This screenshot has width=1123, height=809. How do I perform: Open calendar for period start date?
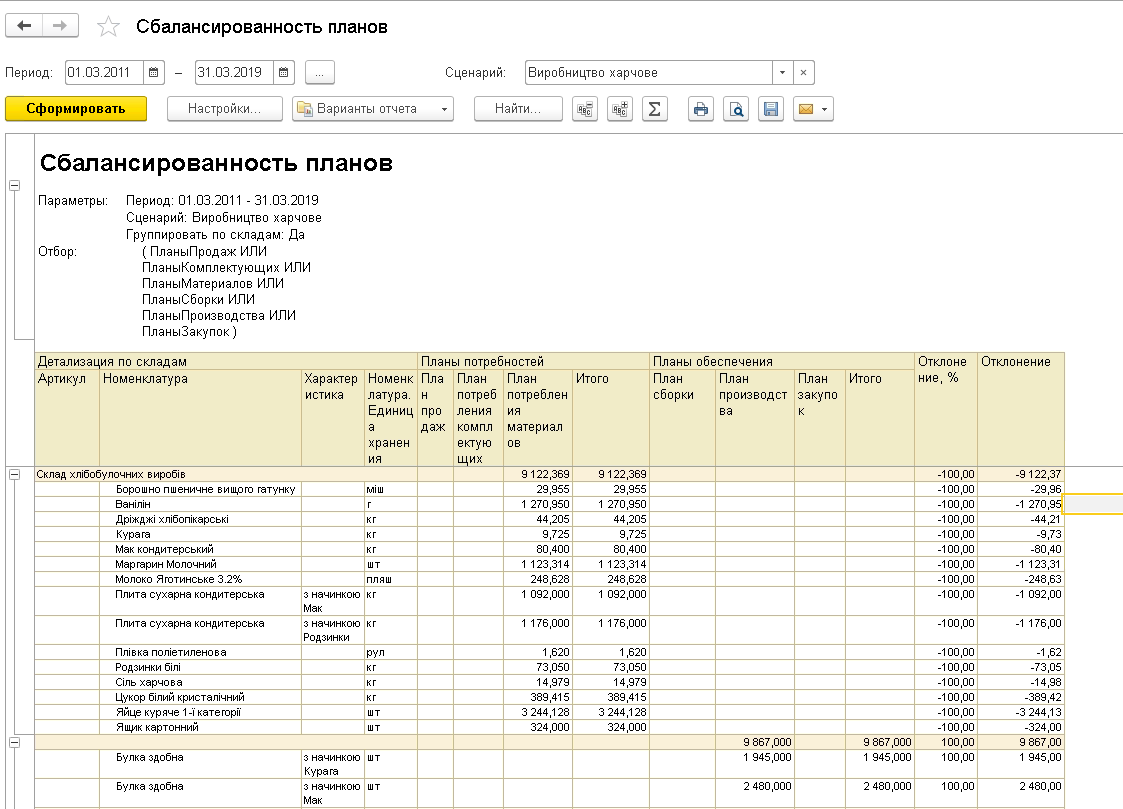153,72
